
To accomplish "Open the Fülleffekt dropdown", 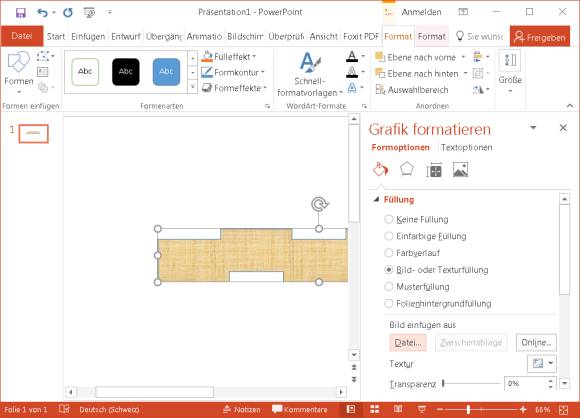I will click(229, 57).
